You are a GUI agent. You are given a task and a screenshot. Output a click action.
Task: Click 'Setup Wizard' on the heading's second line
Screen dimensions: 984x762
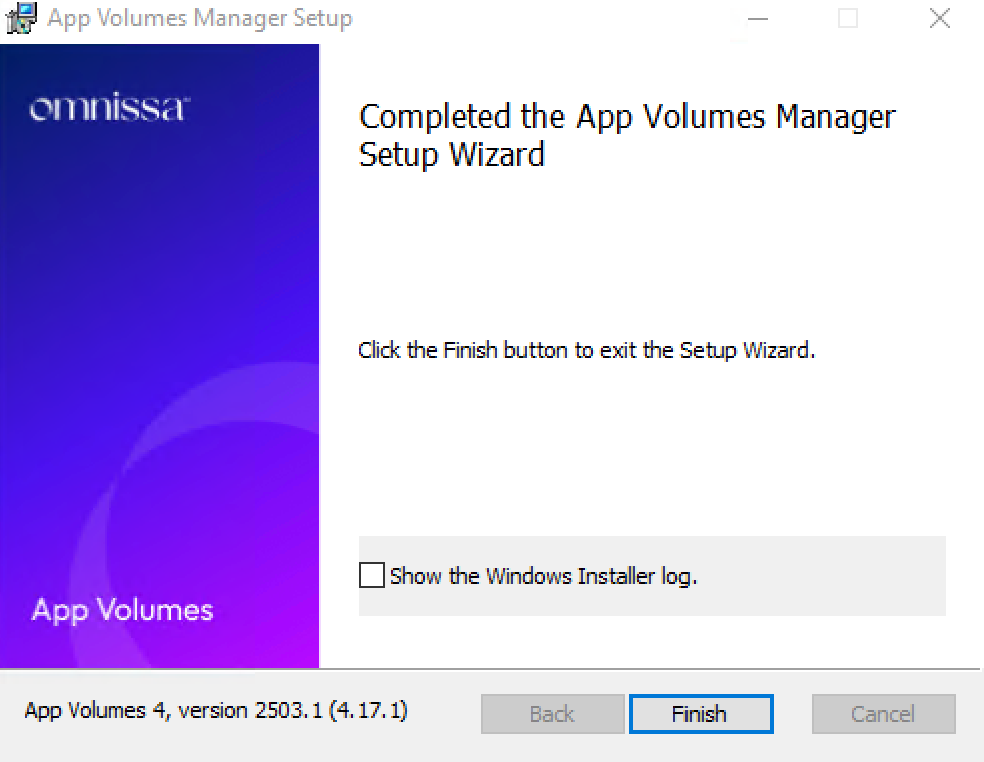[x=451, y=155]
